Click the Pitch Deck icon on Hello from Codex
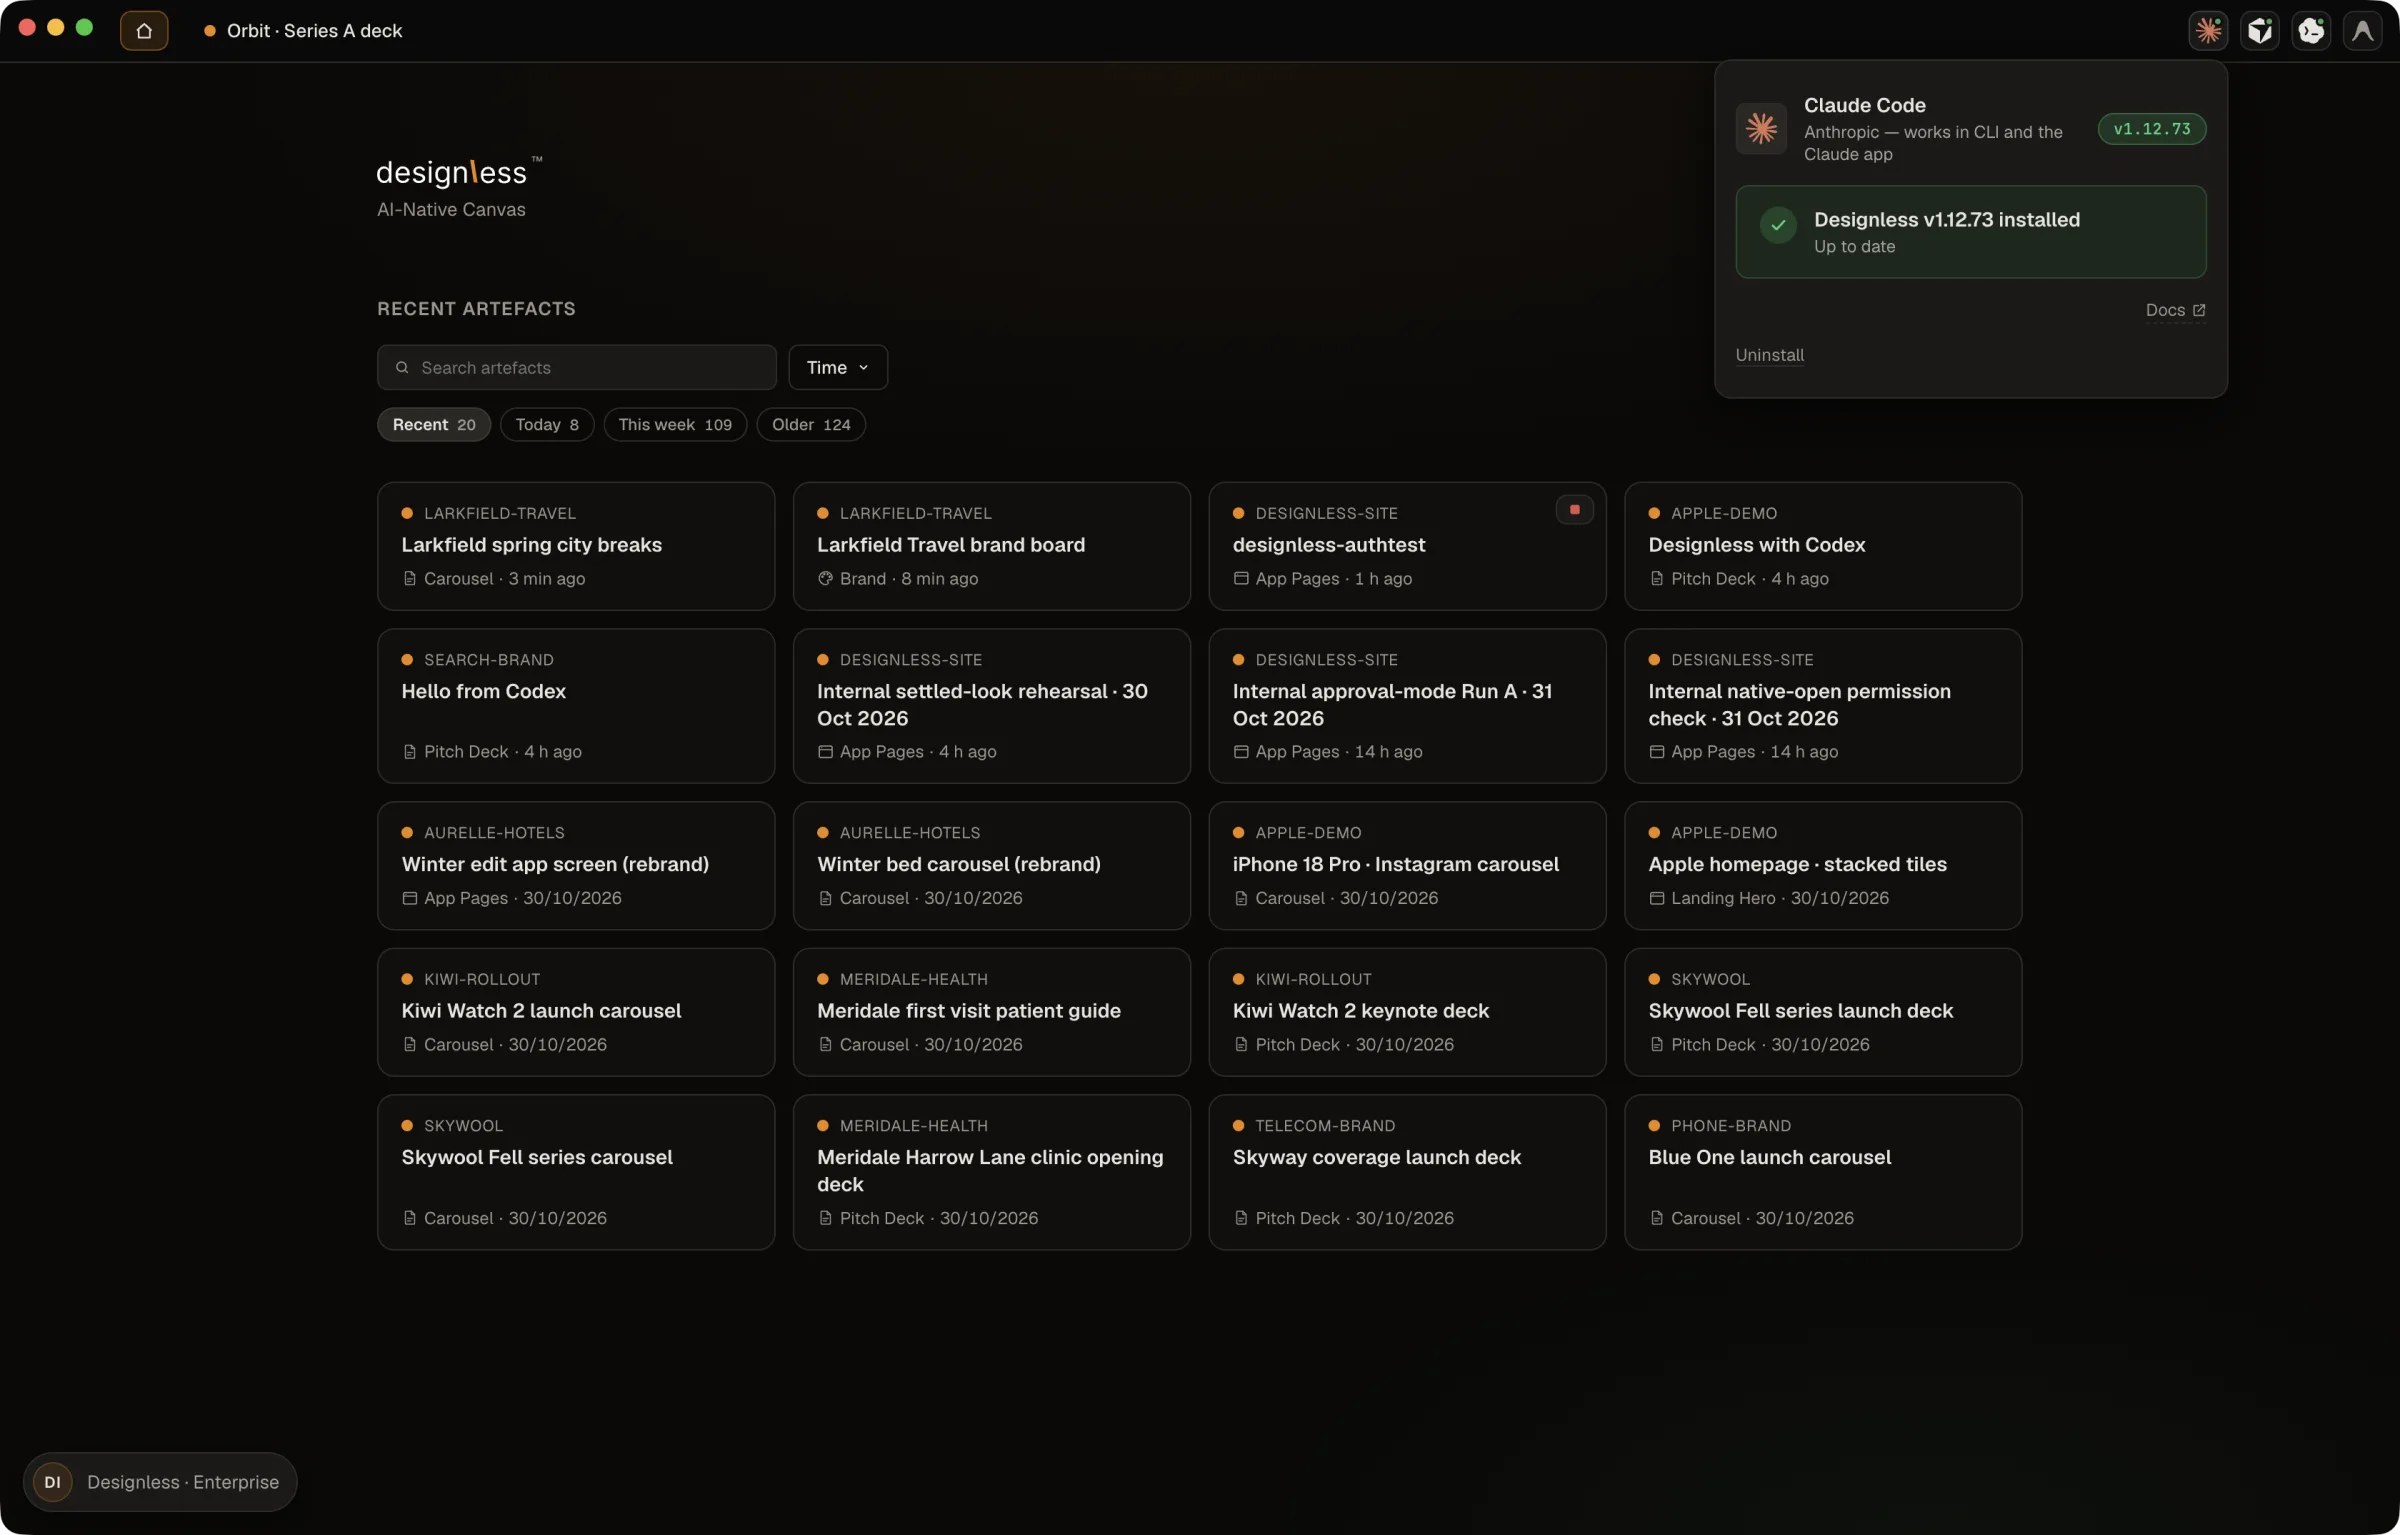2400x1535 pixels. point(409,752)
